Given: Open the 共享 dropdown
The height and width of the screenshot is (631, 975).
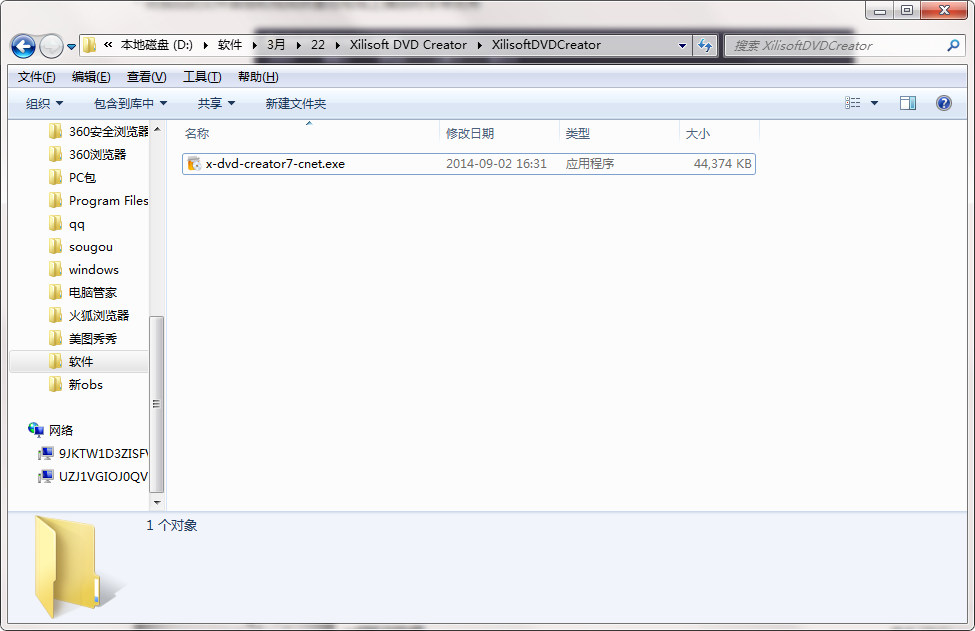Looking at the screenshot, I should pos(216,103).
